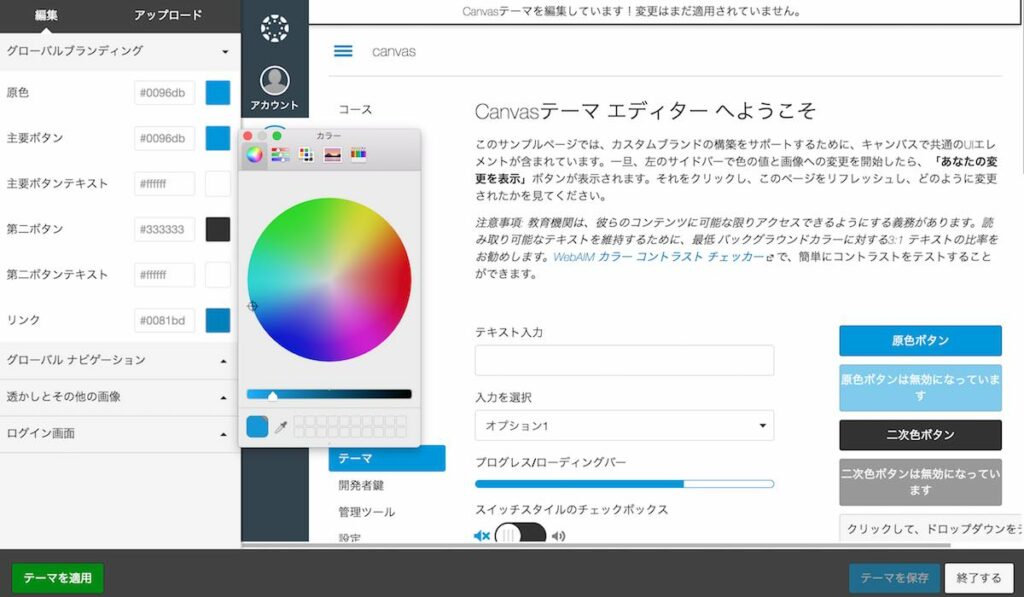Click the horizontal scrollbar below the preview
The height and width of the screenshot is (597, 1024).
pyautogui.click(x=596, y=545)
